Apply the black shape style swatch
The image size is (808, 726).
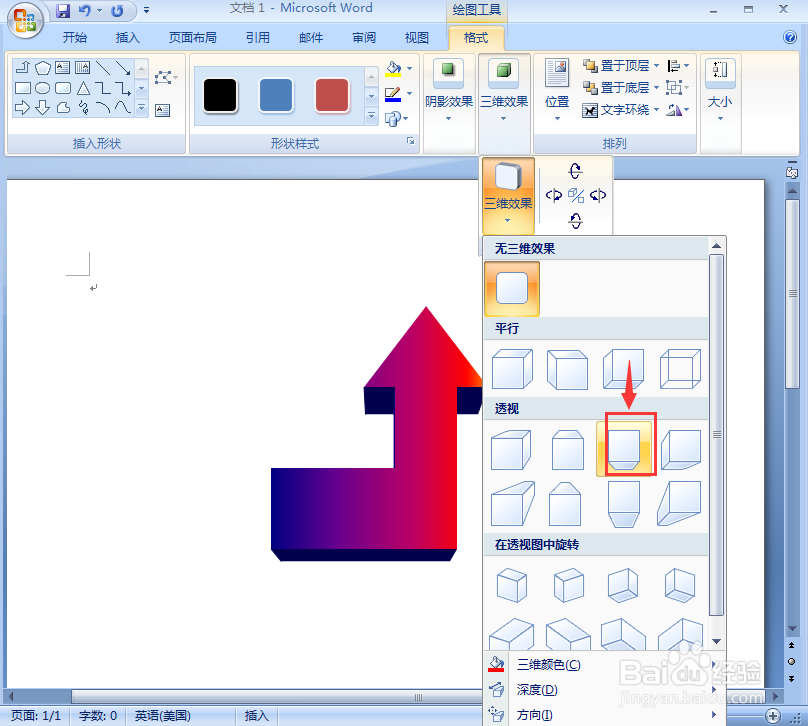coord(220,95)
